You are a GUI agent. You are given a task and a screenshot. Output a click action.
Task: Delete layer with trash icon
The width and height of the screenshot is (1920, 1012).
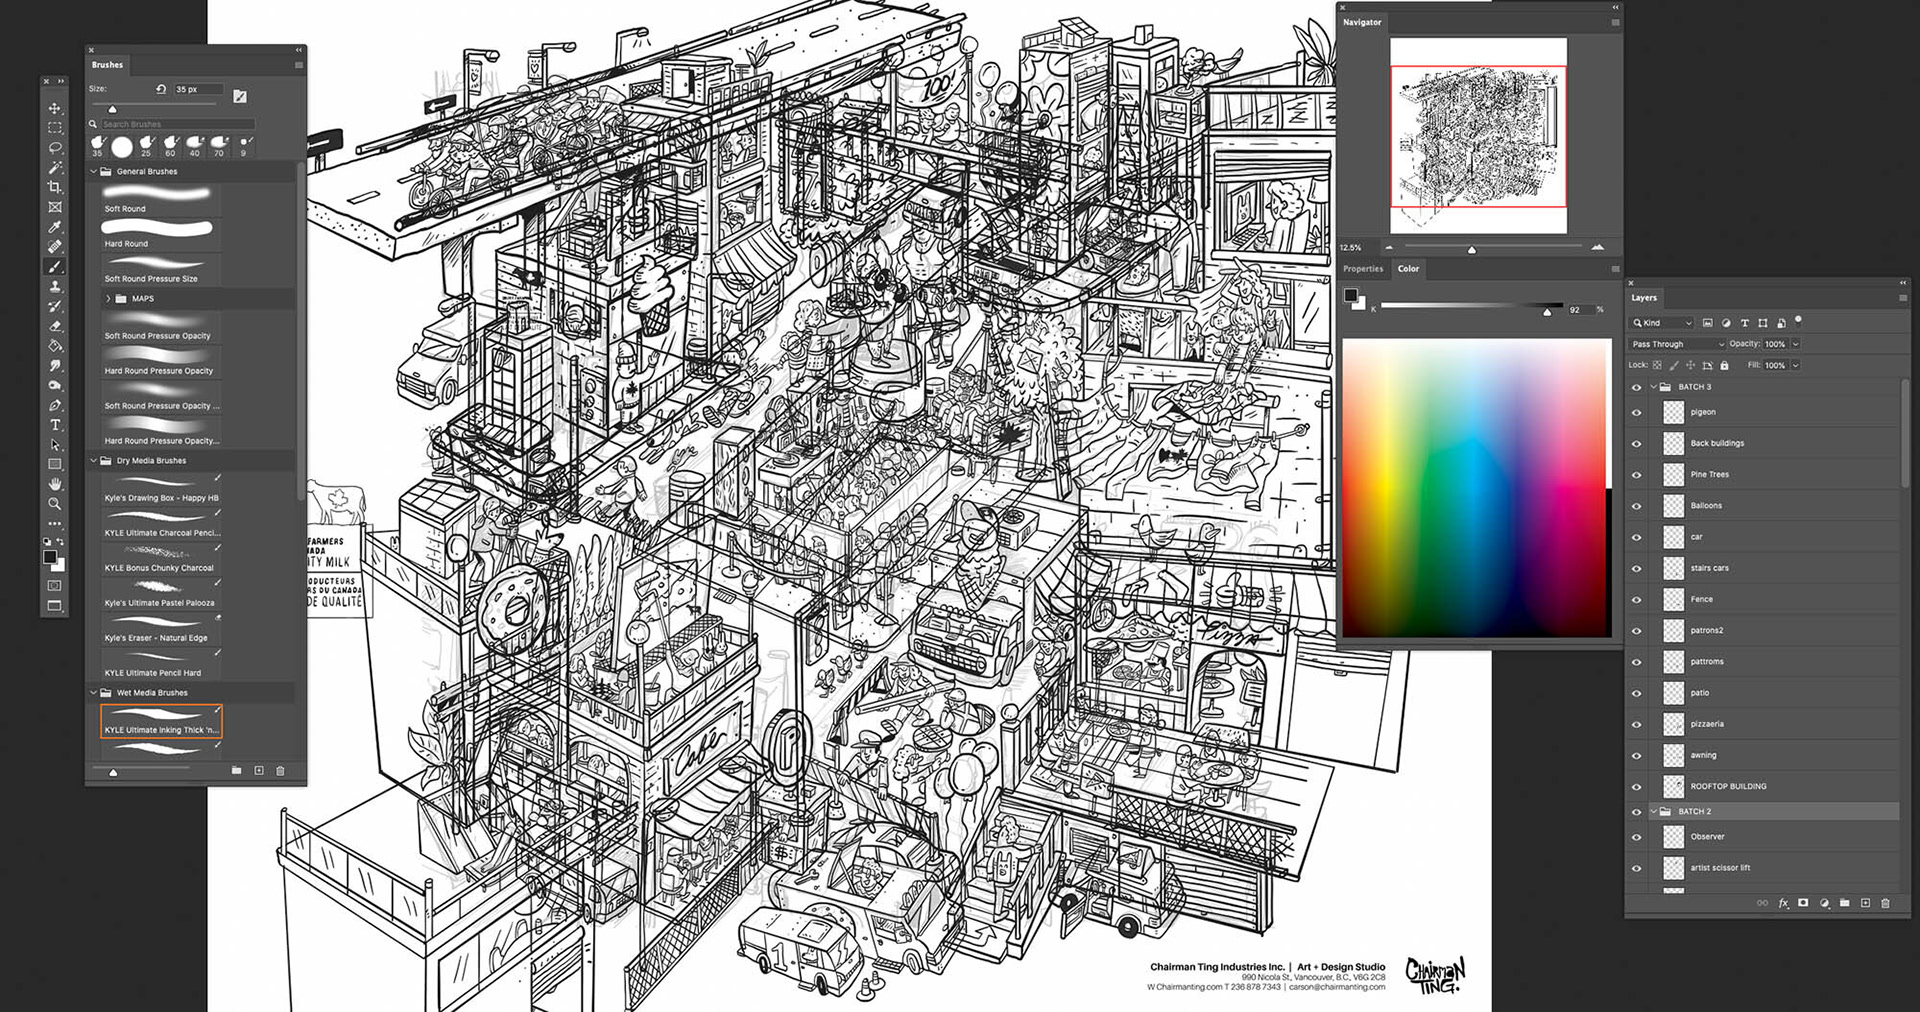click(x=1886, y=903)
